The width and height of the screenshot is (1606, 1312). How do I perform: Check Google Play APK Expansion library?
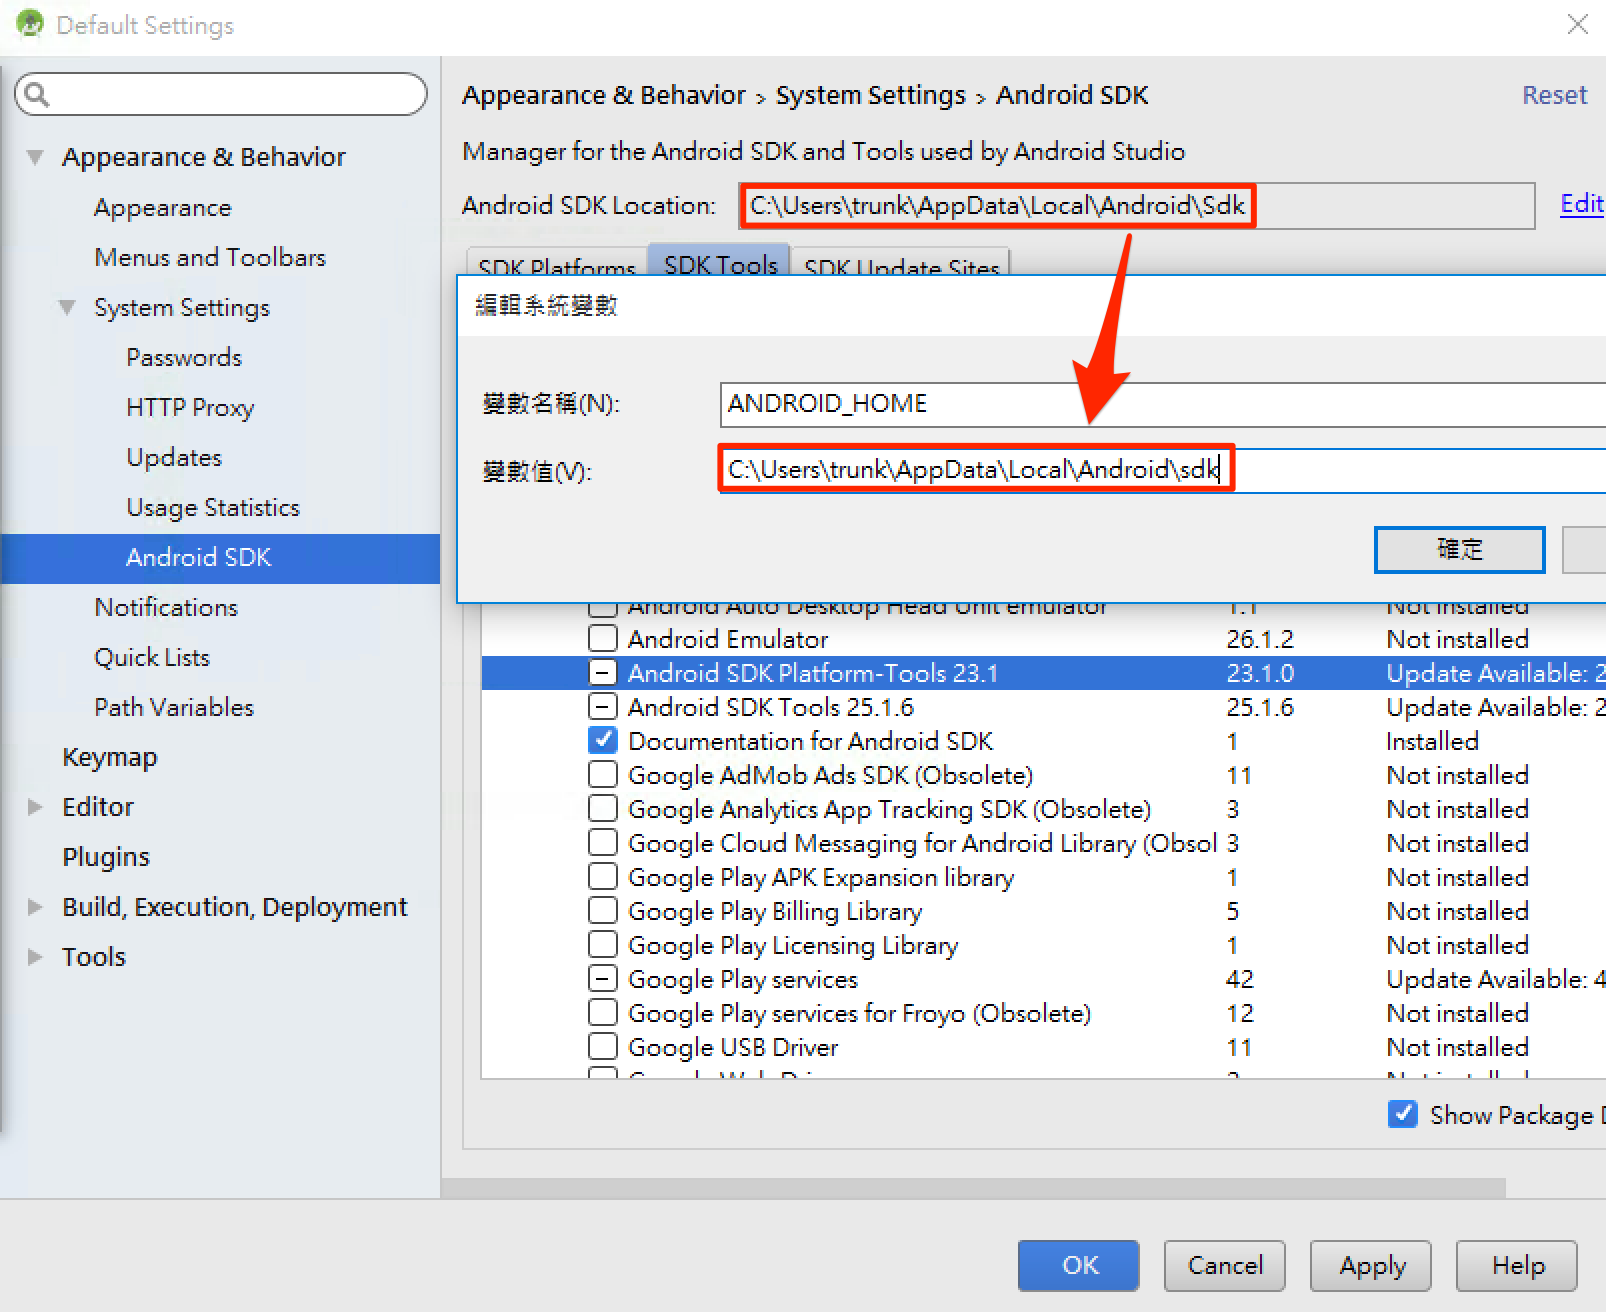coord(603,876)
